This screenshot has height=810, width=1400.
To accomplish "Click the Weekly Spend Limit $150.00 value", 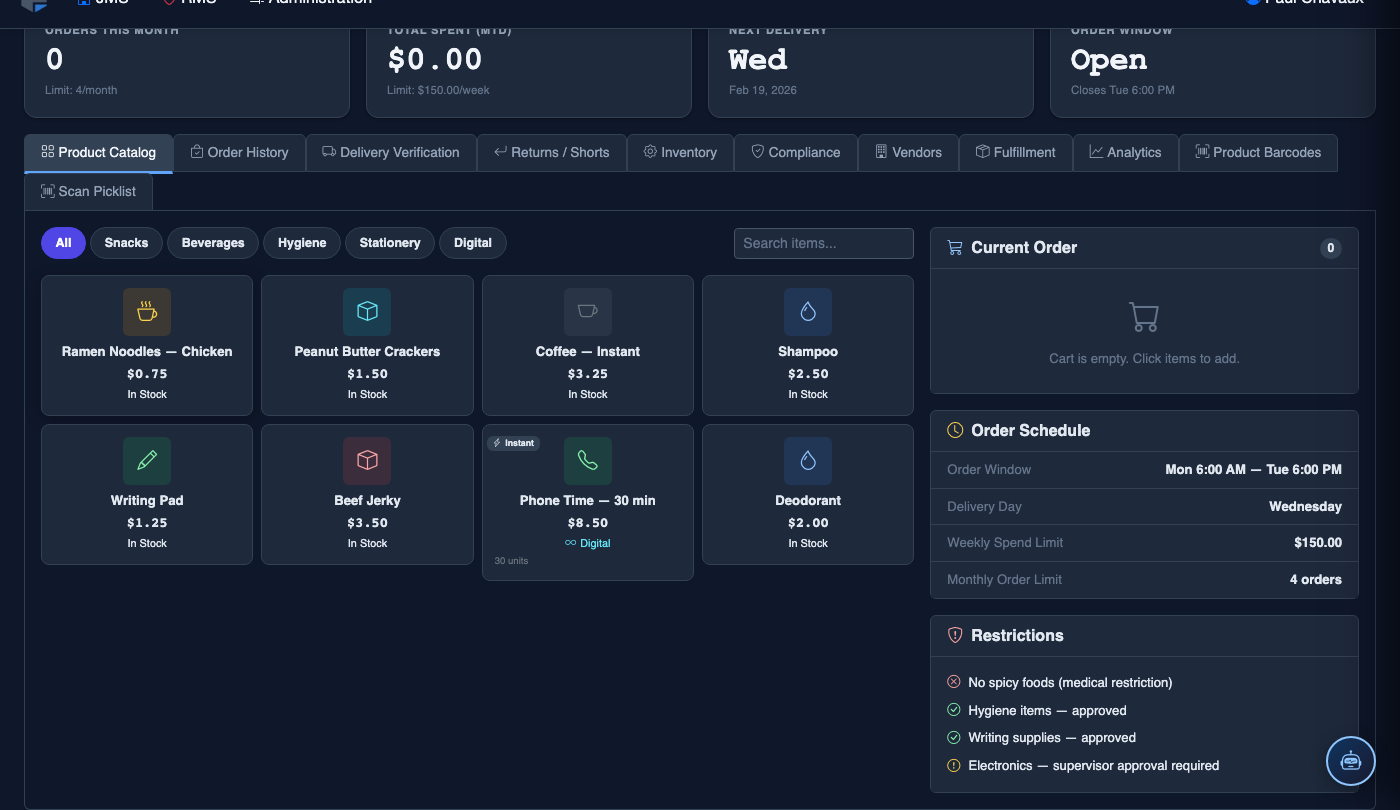I will pyautogui.click(x=1318, y=543).
